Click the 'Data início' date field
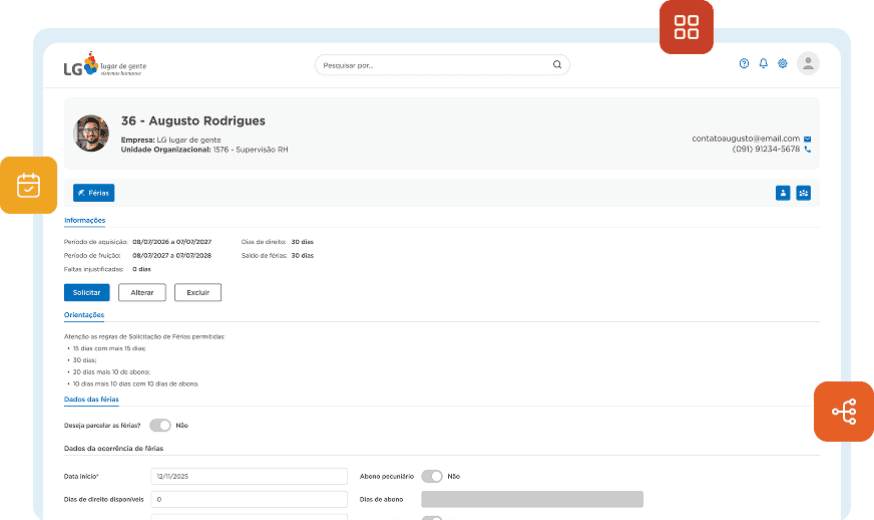Image resolution: width=874 pixels, height=520 pixels. pyautogui.click(x=249, y=476)
